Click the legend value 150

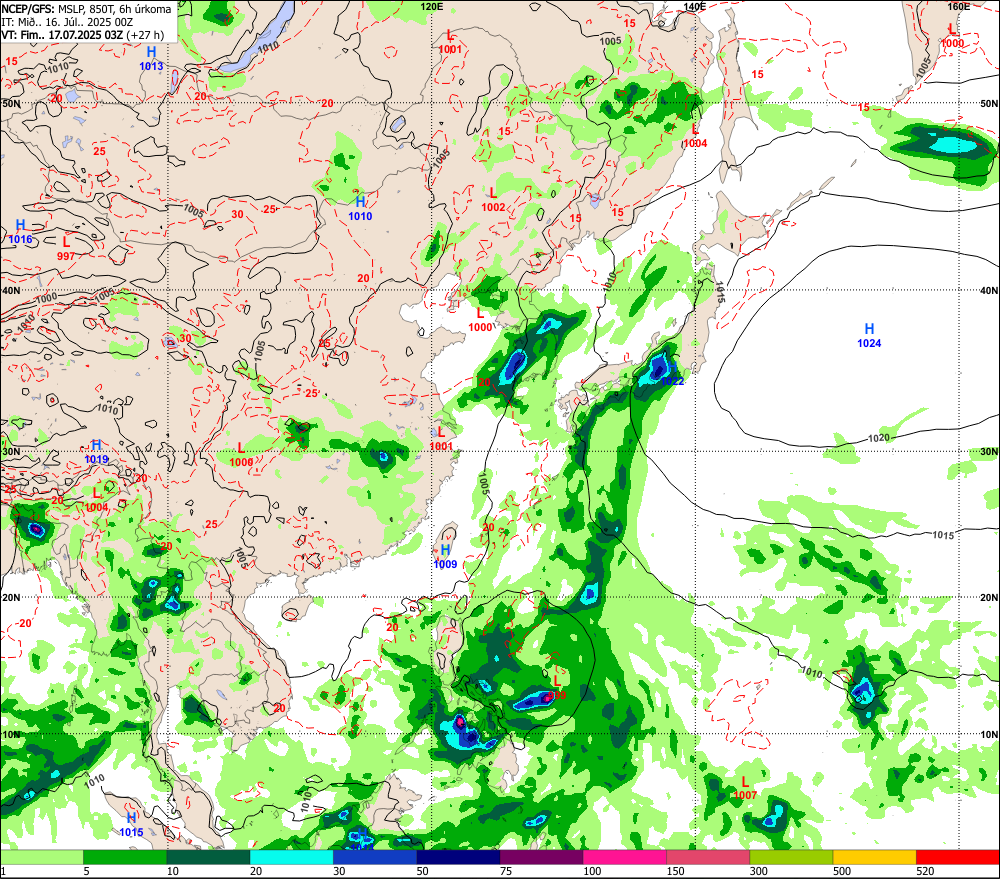pyautogui.click(x=675, y=871)
